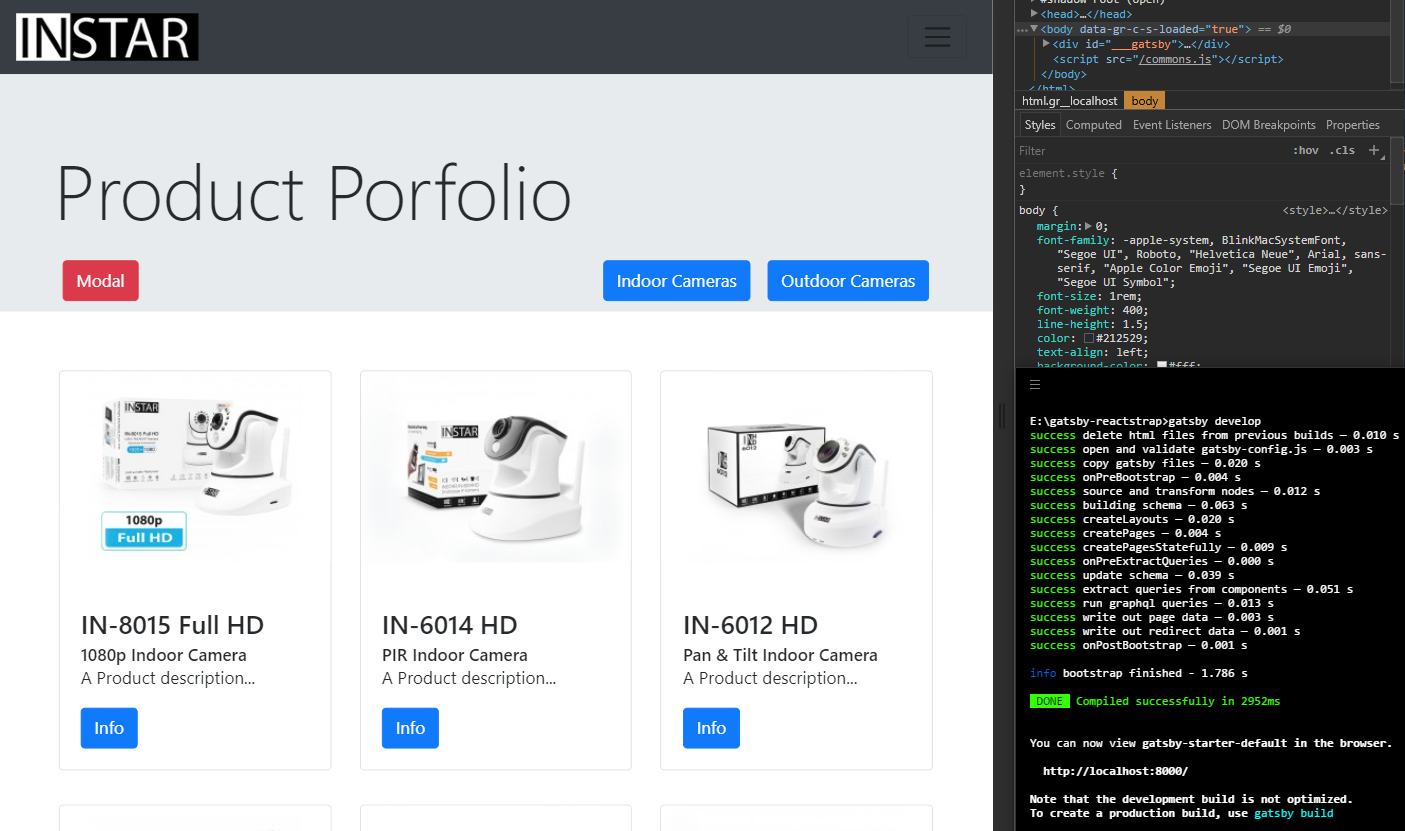The image size is (1405, 831).
Task: Open Info for IN-6014 HD
Action: click(410, 728)
